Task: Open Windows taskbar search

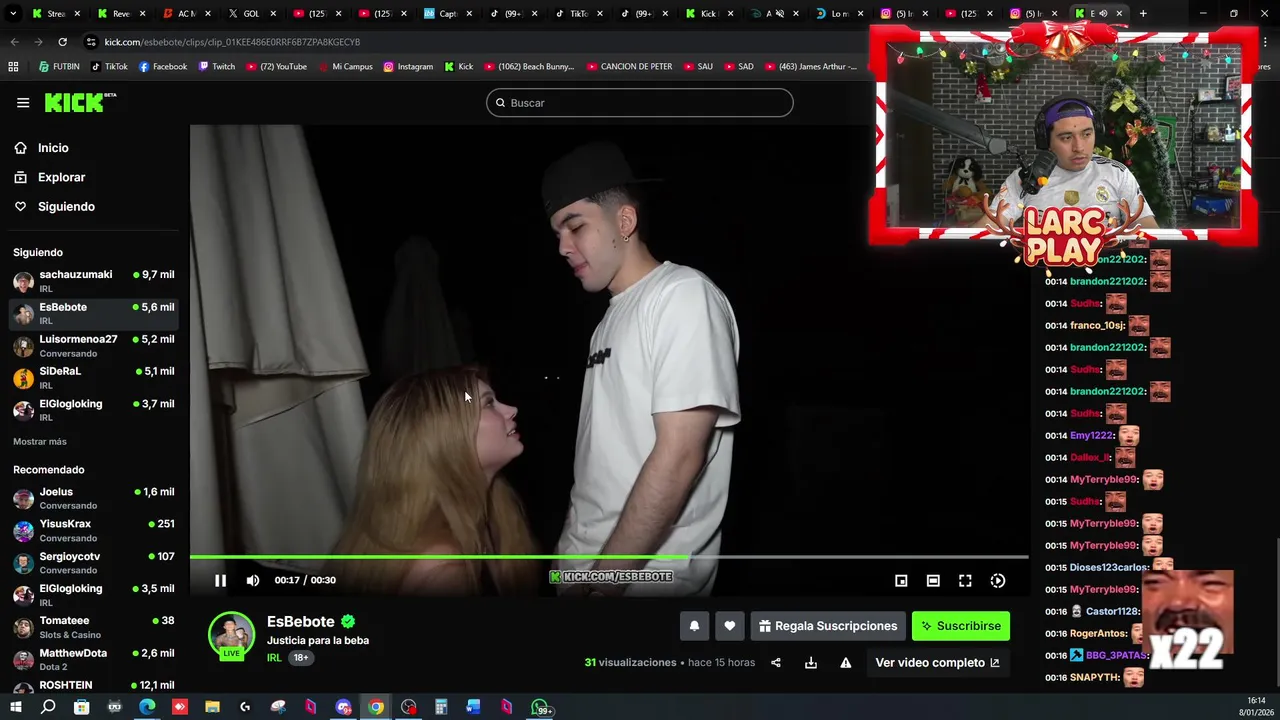Action: (48, 707)
